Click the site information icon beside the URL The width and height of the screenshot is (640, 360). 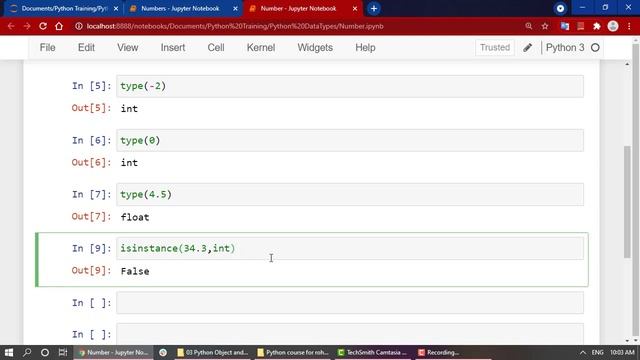pyautogui.click(x=78, y=26)
